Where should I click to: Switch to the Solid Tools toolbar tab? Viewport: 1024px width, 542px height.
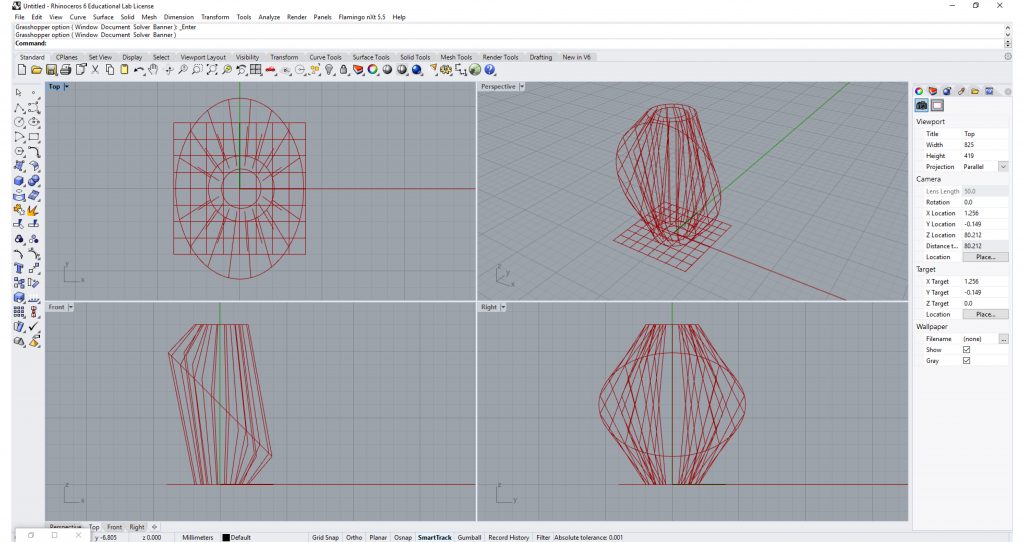415,57
